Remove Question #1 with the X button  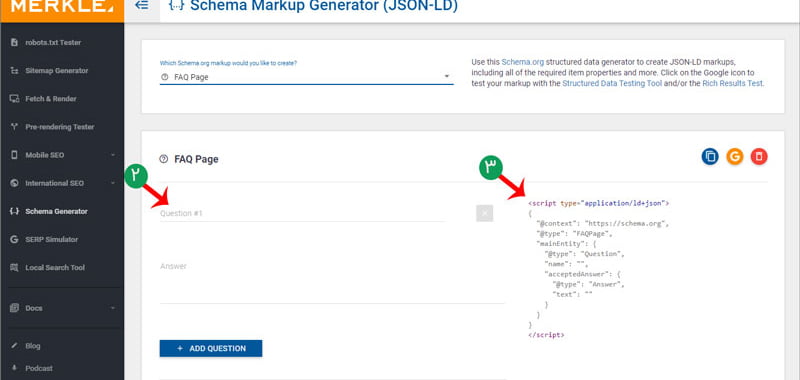(485, 213)
